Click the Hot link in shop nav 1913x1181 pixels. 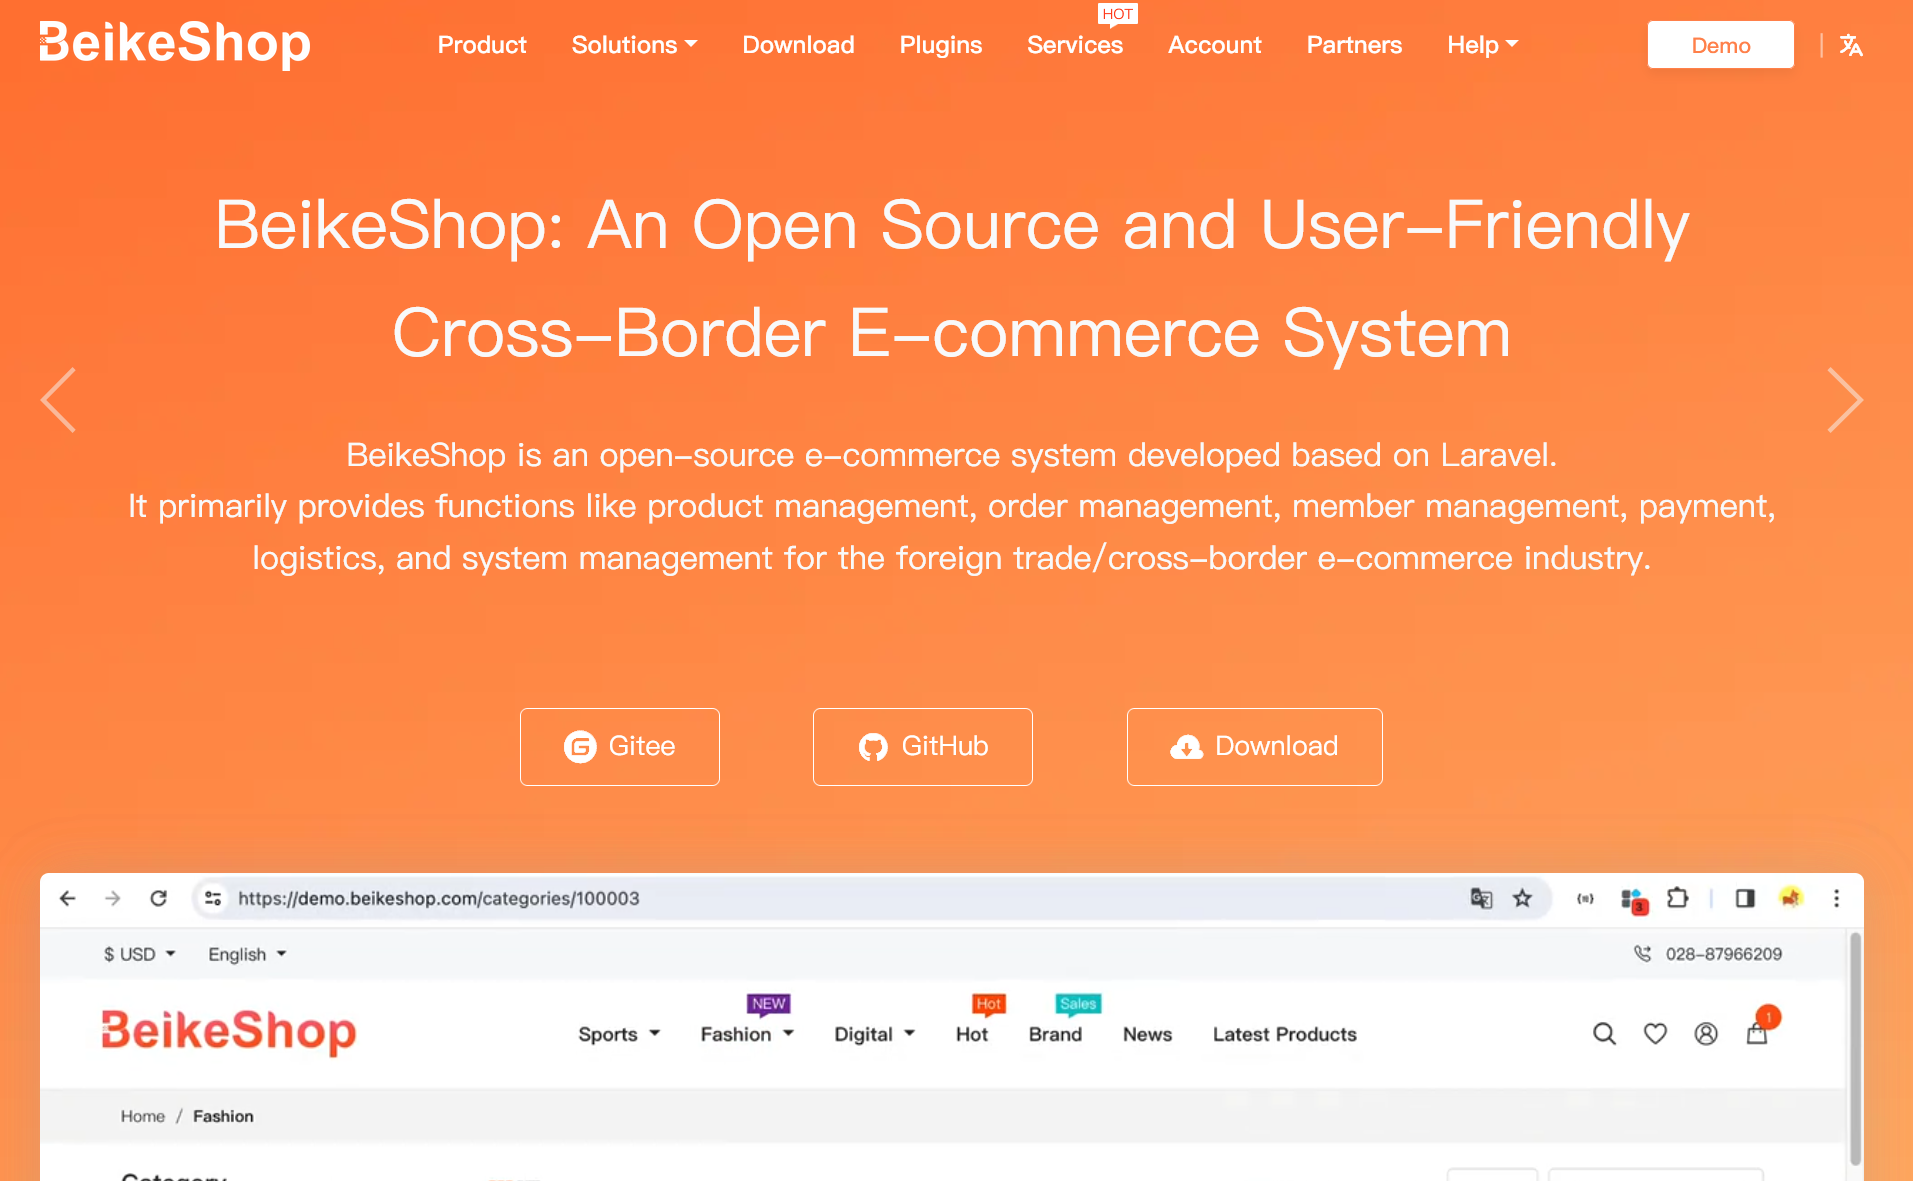point(972,1034)
